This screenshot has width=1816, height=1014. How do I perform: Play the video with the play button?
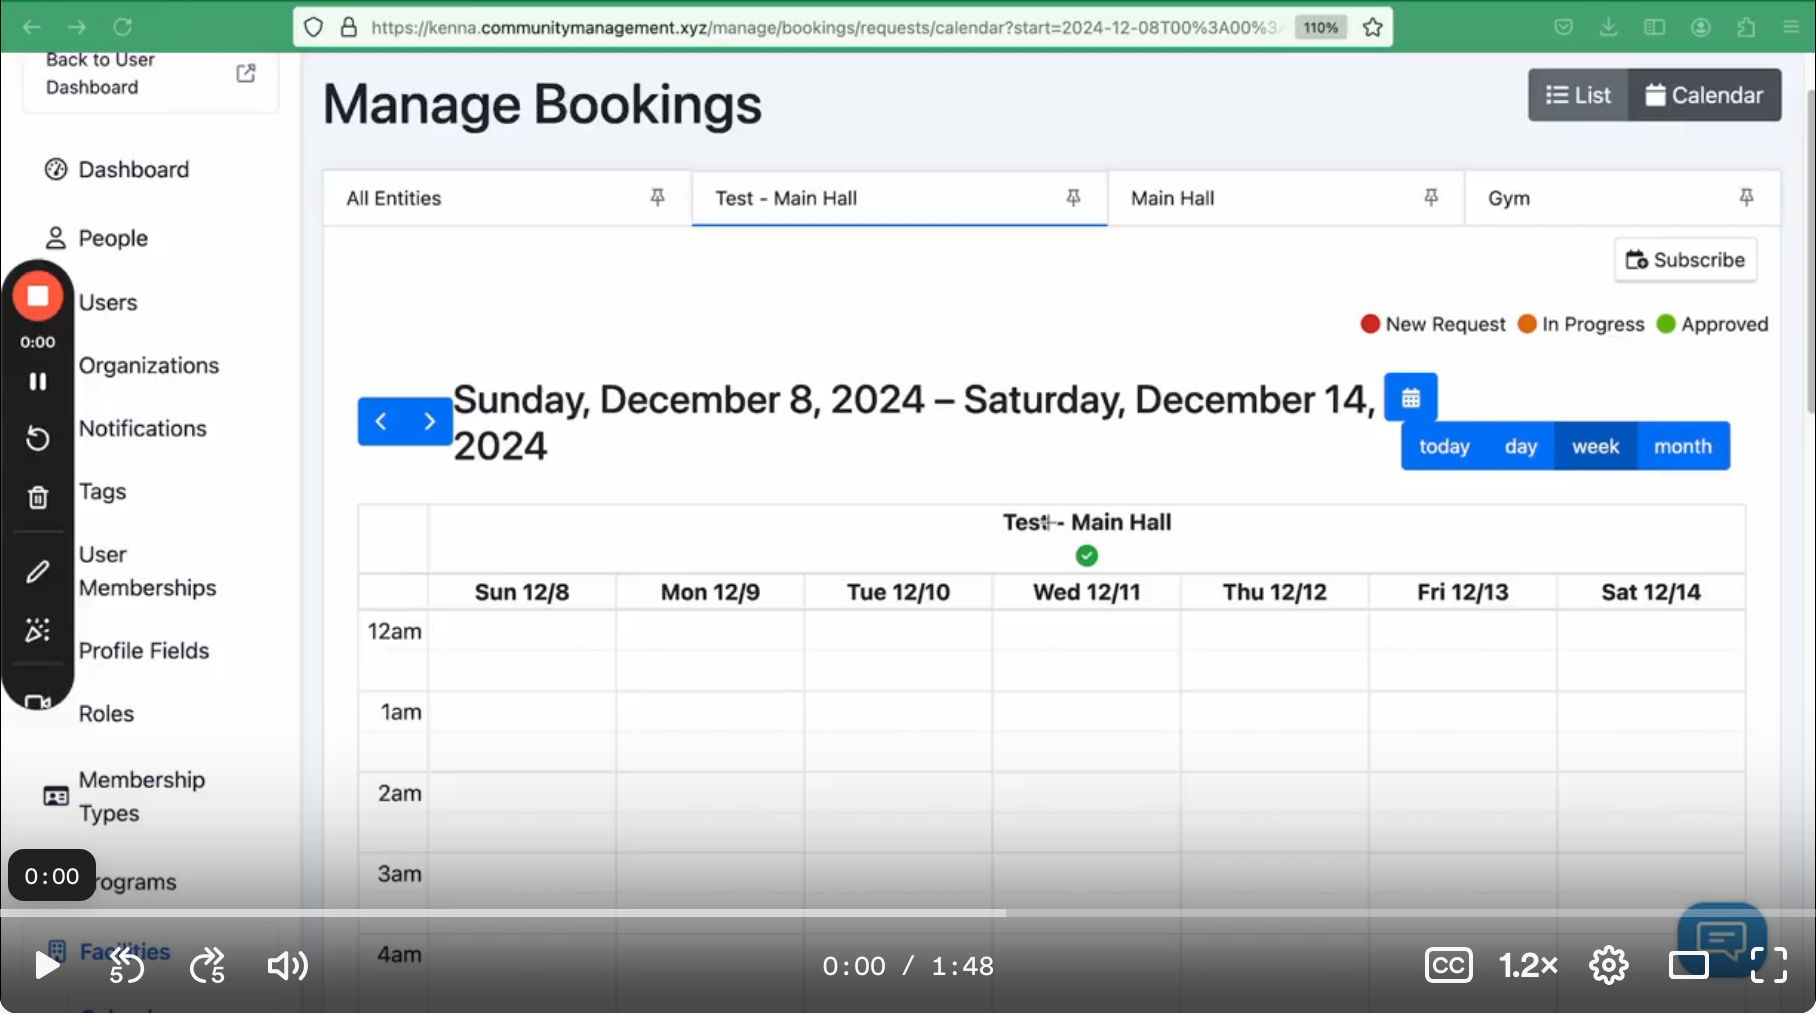[46, 965]
